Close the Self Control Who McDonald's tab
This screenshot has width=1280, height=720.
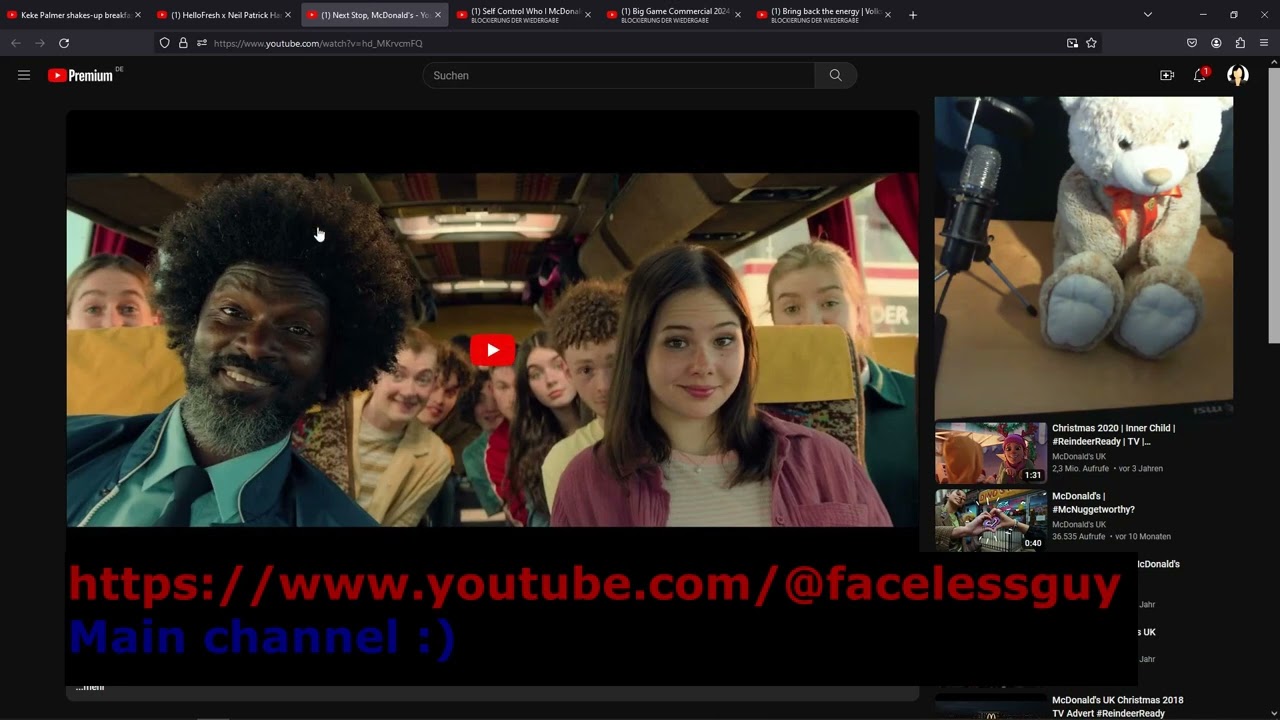pos(588,15)
